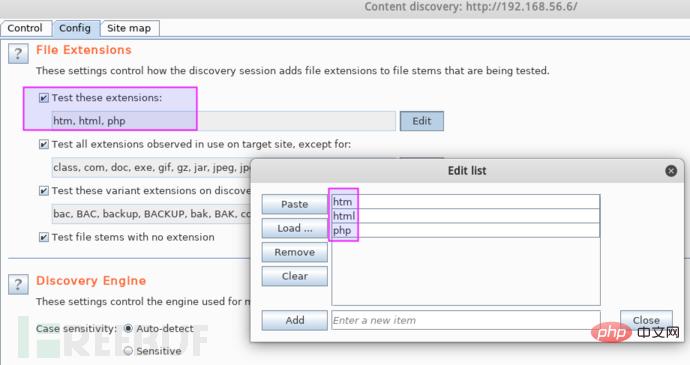Click the 'htm, html, php' extensions field
This screenshot has width=690, height=365.
click(224, 121)
